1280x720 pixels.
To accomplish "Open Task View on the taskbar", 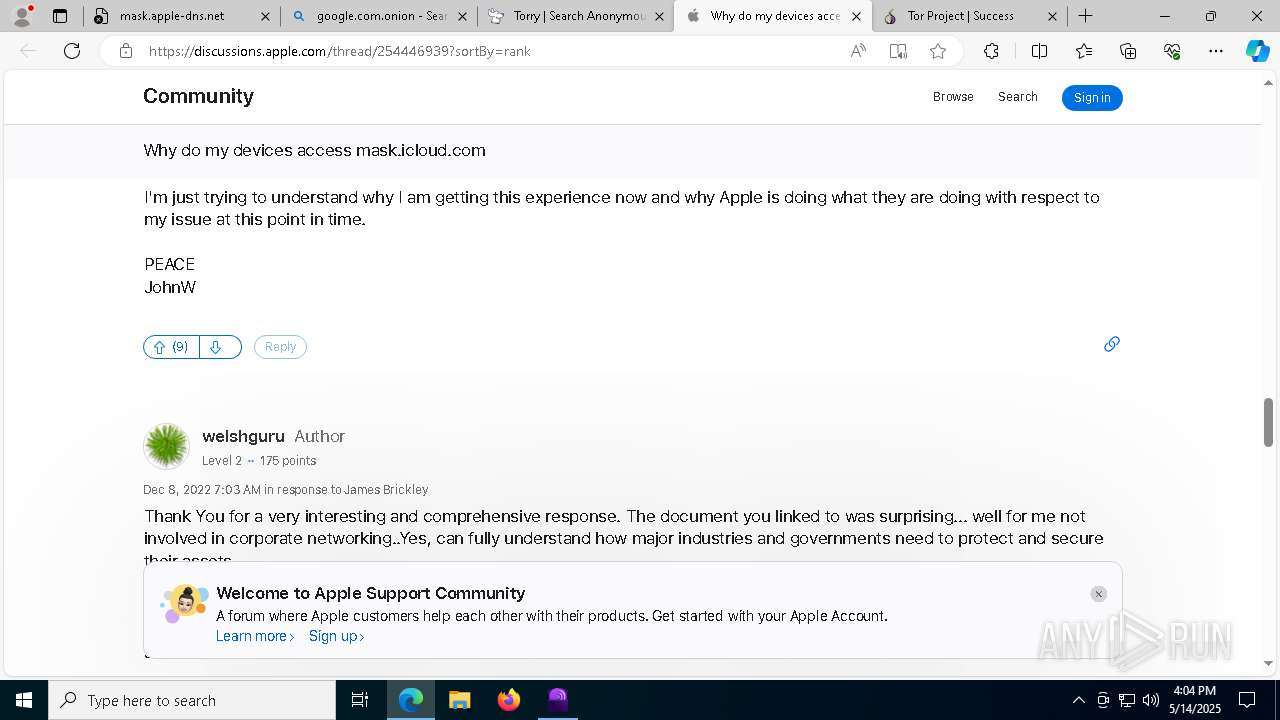I will coord(360,700).
